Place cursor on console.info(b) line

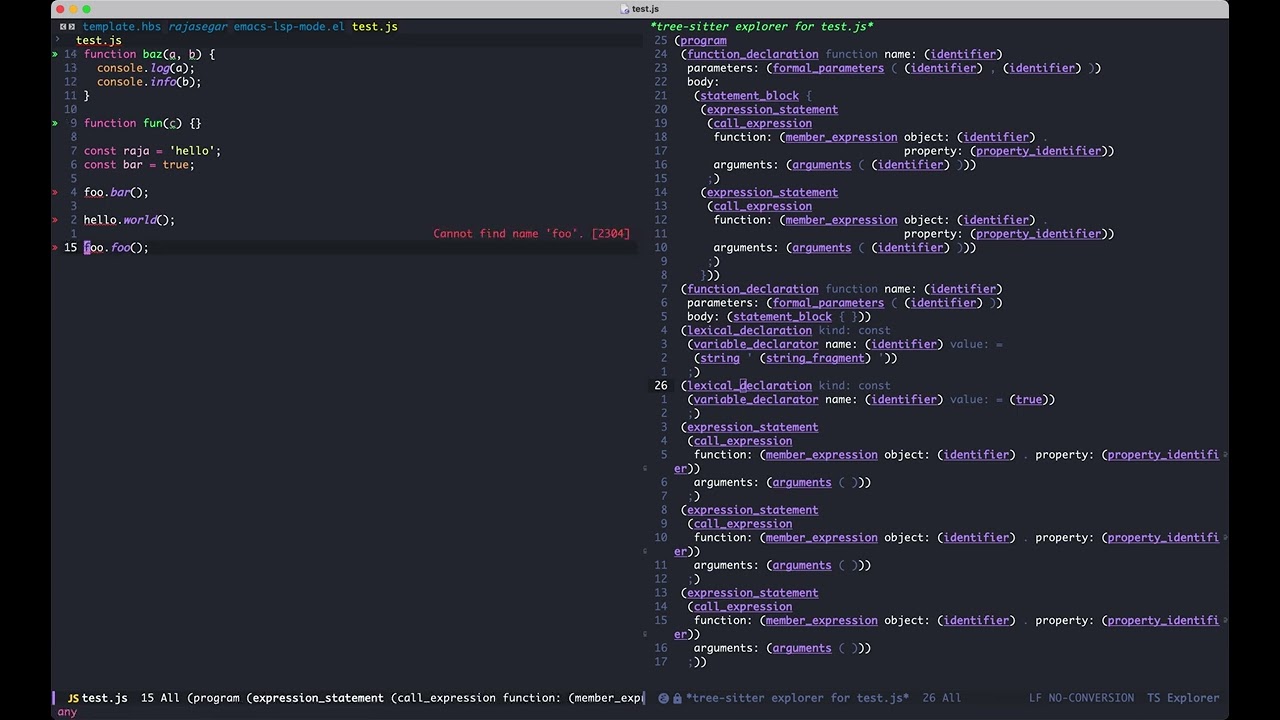click(x=149, y=82)
